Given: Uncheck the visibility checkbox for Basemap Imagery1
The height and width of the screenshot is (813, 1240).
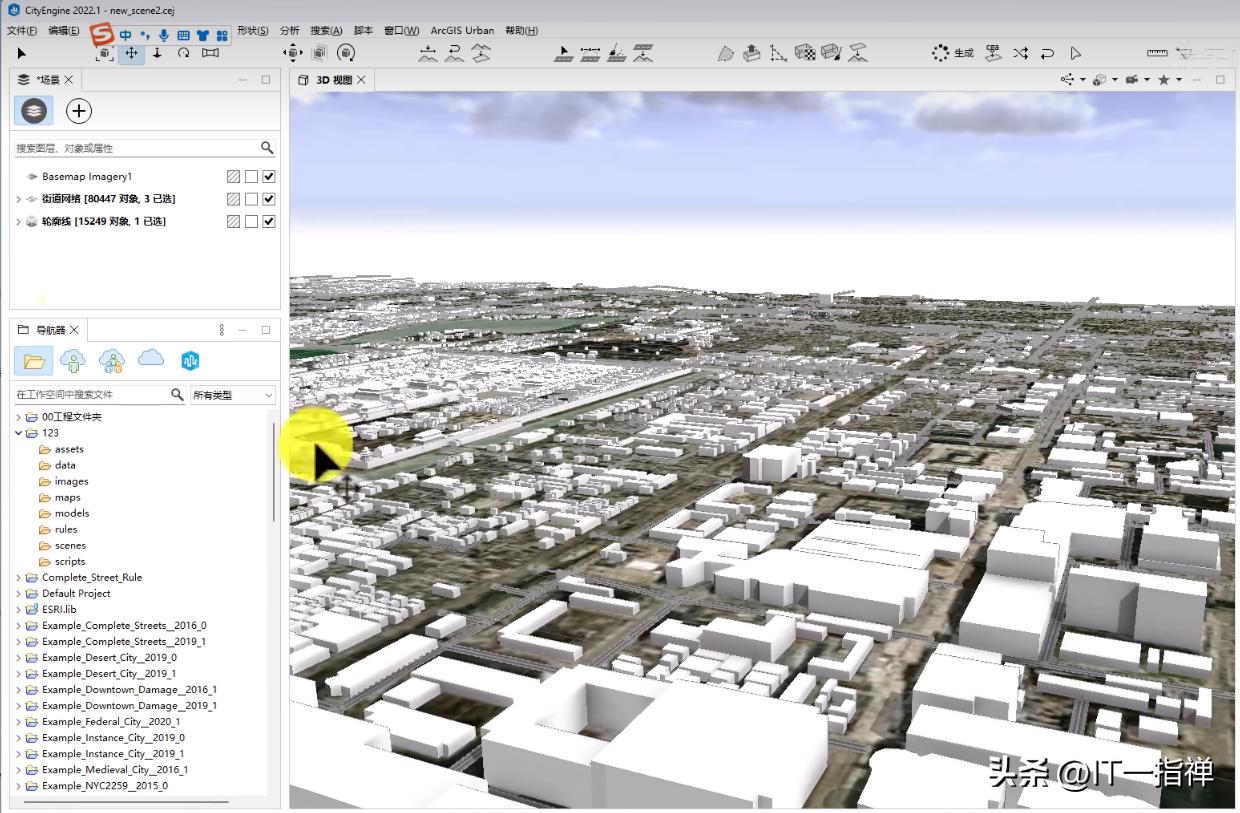Looking at the screenshot, I should tap(268, 175).
